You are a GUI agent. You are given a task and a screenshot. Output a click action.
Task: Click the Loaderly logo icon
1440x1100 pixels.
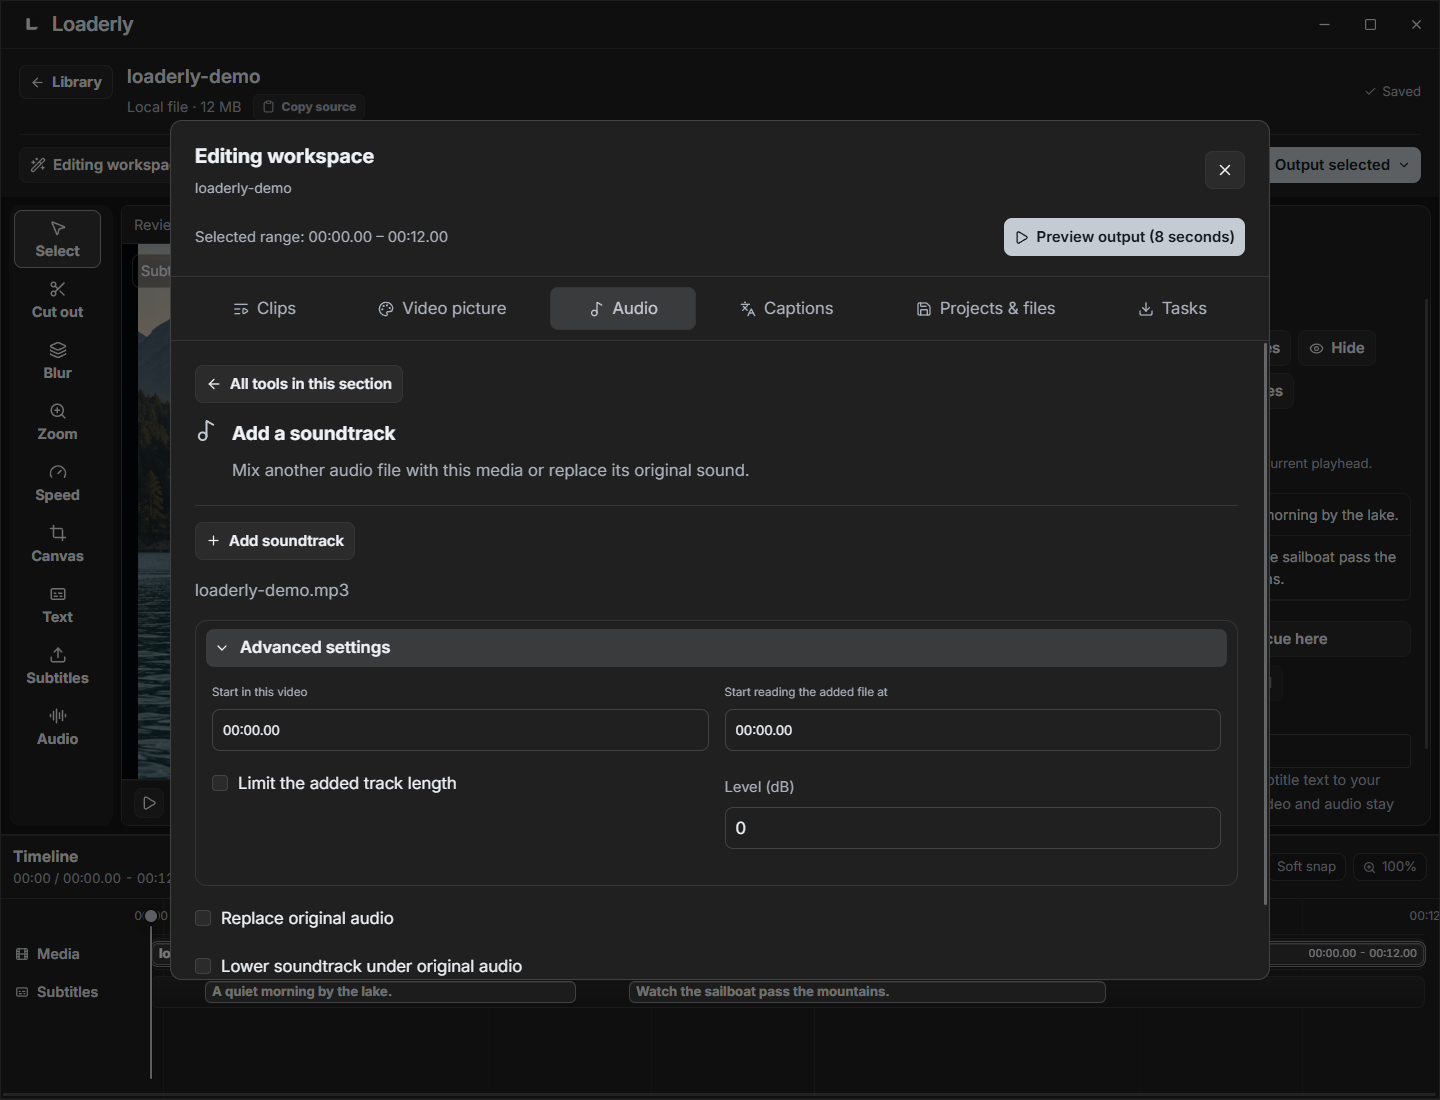coord(31,24)
